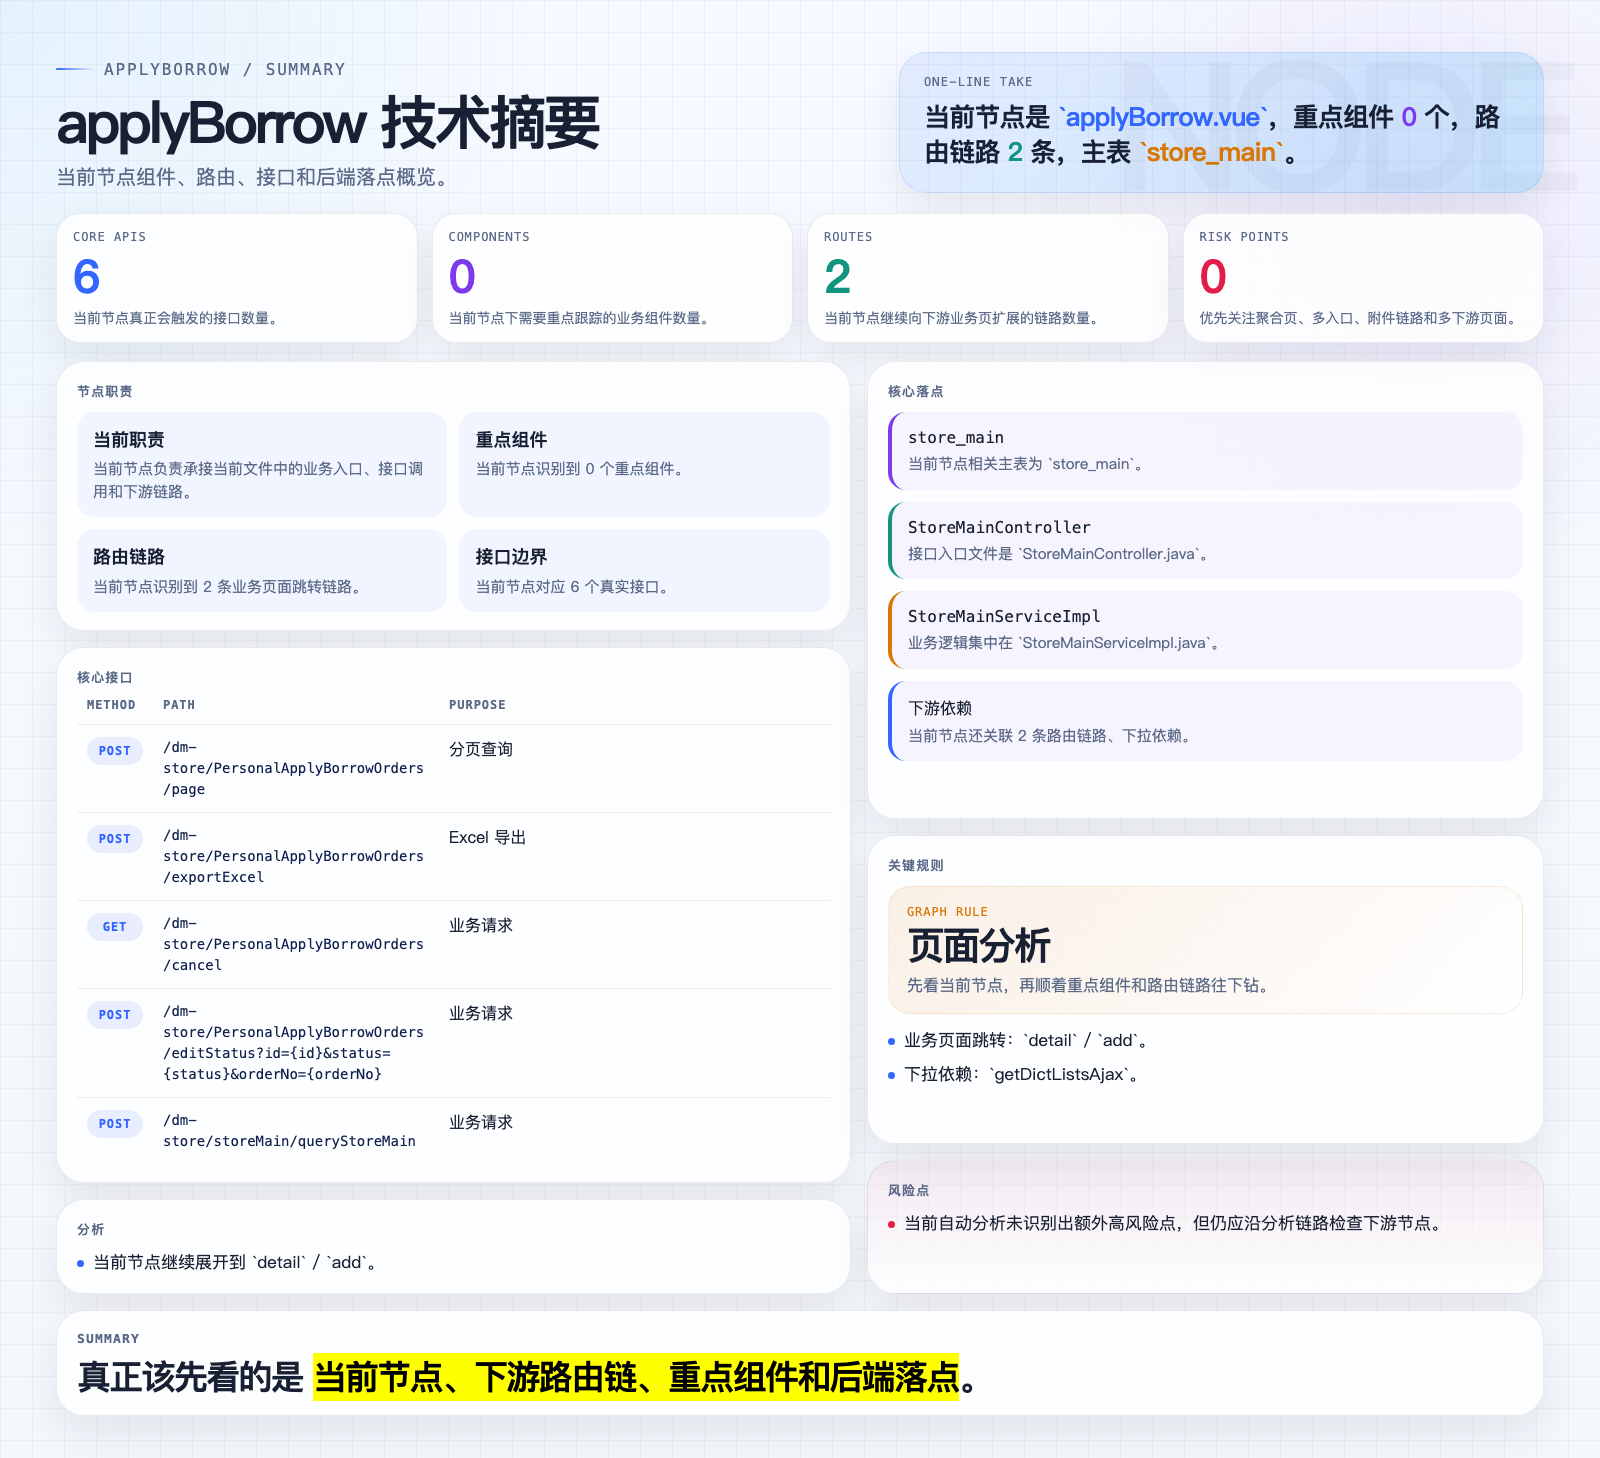Image resolution: width=1600 pixels, height=1458 pixels.
Task: Click the Excel 导出 purpose cell
Action: (487, 837)
